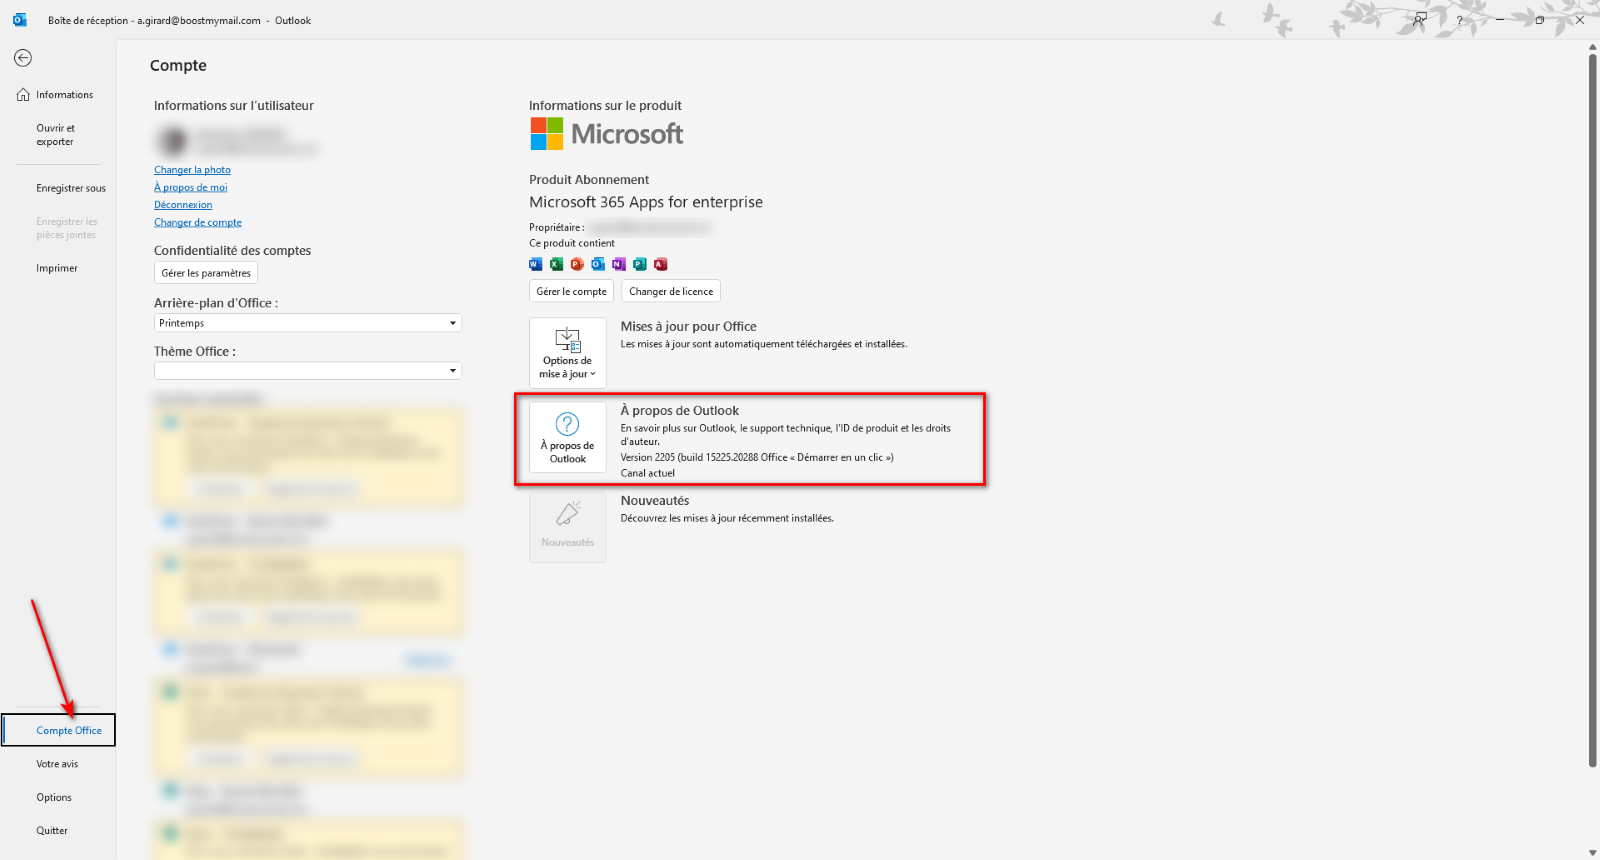Click the 'Informations sur l'utilisateur' heading
This screenshot has width=1600, height=860.
click(234, 106)
